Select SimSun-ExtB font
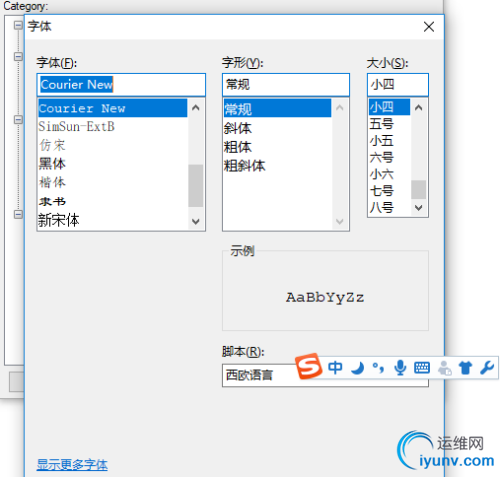Image resolution: width=500 pixels, height=477 pixels. point(113,127)
